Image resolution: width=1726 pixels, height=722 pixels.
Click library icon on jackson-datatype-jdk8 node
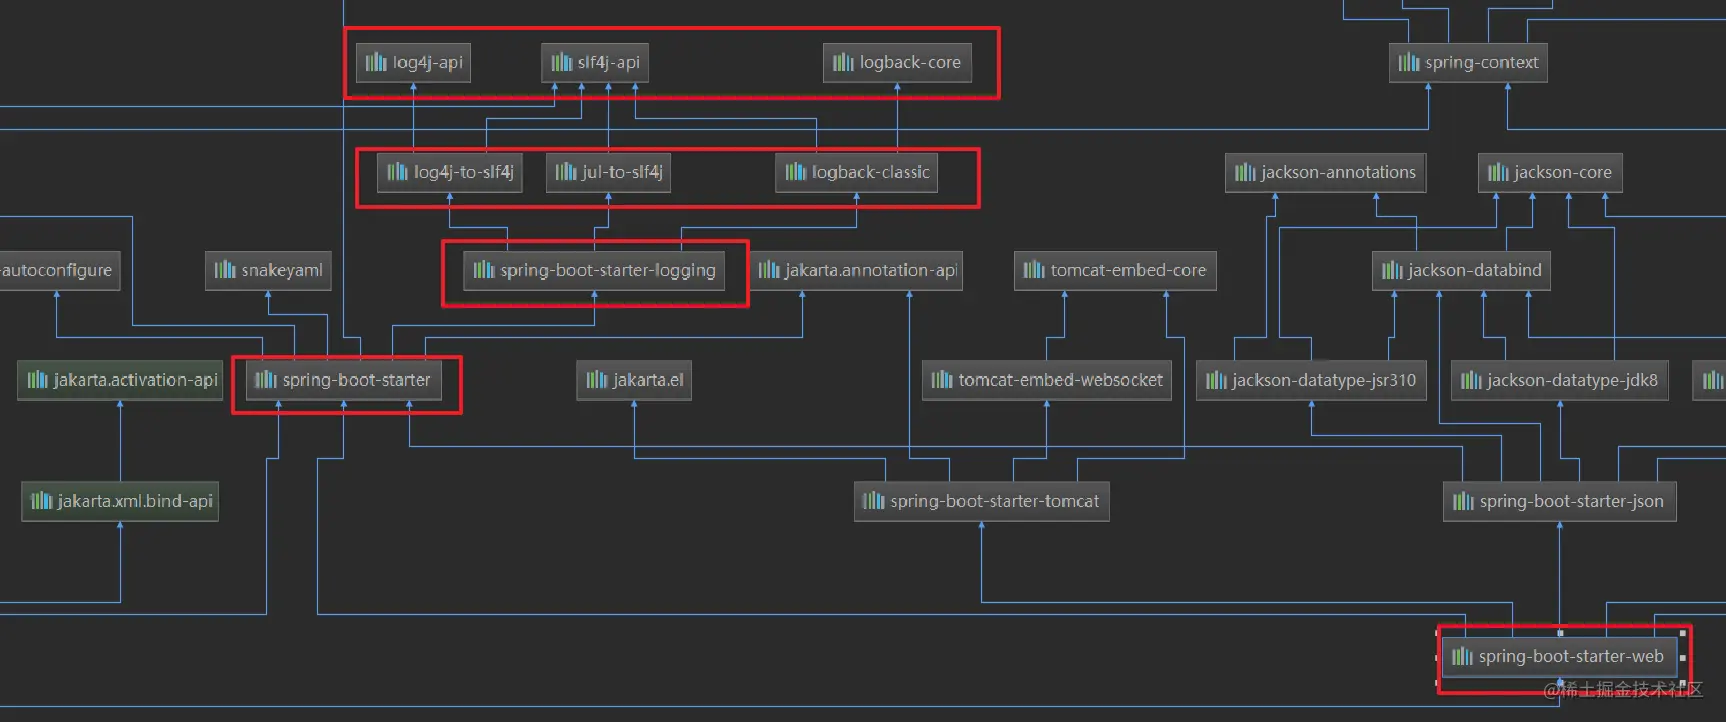[1471, 380]
